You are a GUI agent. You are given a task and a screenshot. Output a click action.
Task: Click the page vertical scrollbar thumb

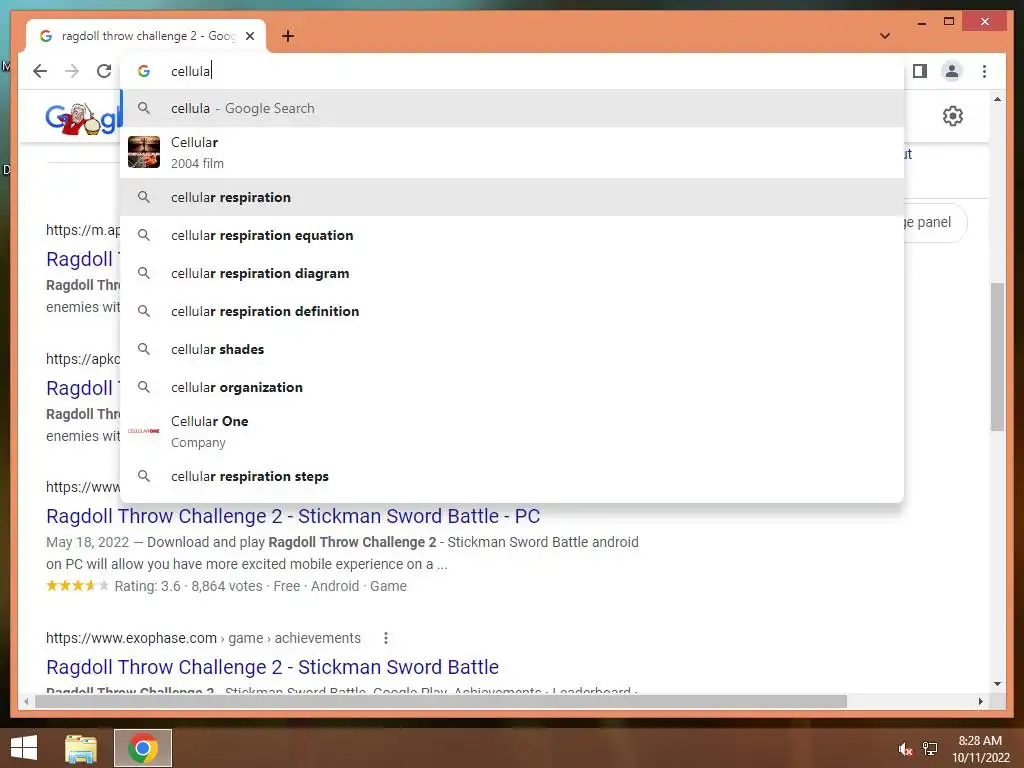click(997, 357)
